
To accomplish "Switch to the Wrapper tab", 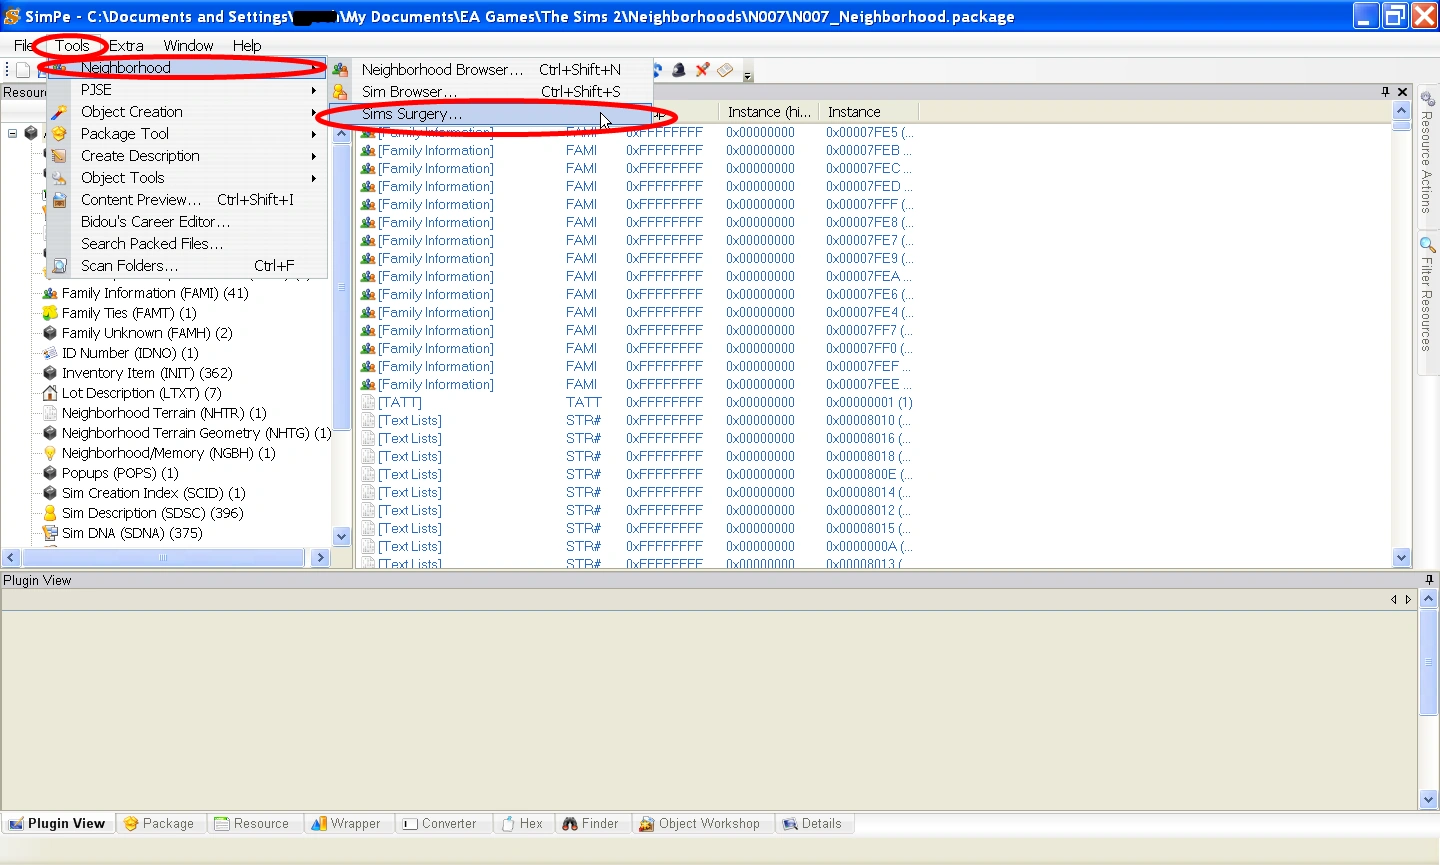I will click(346, 824).
